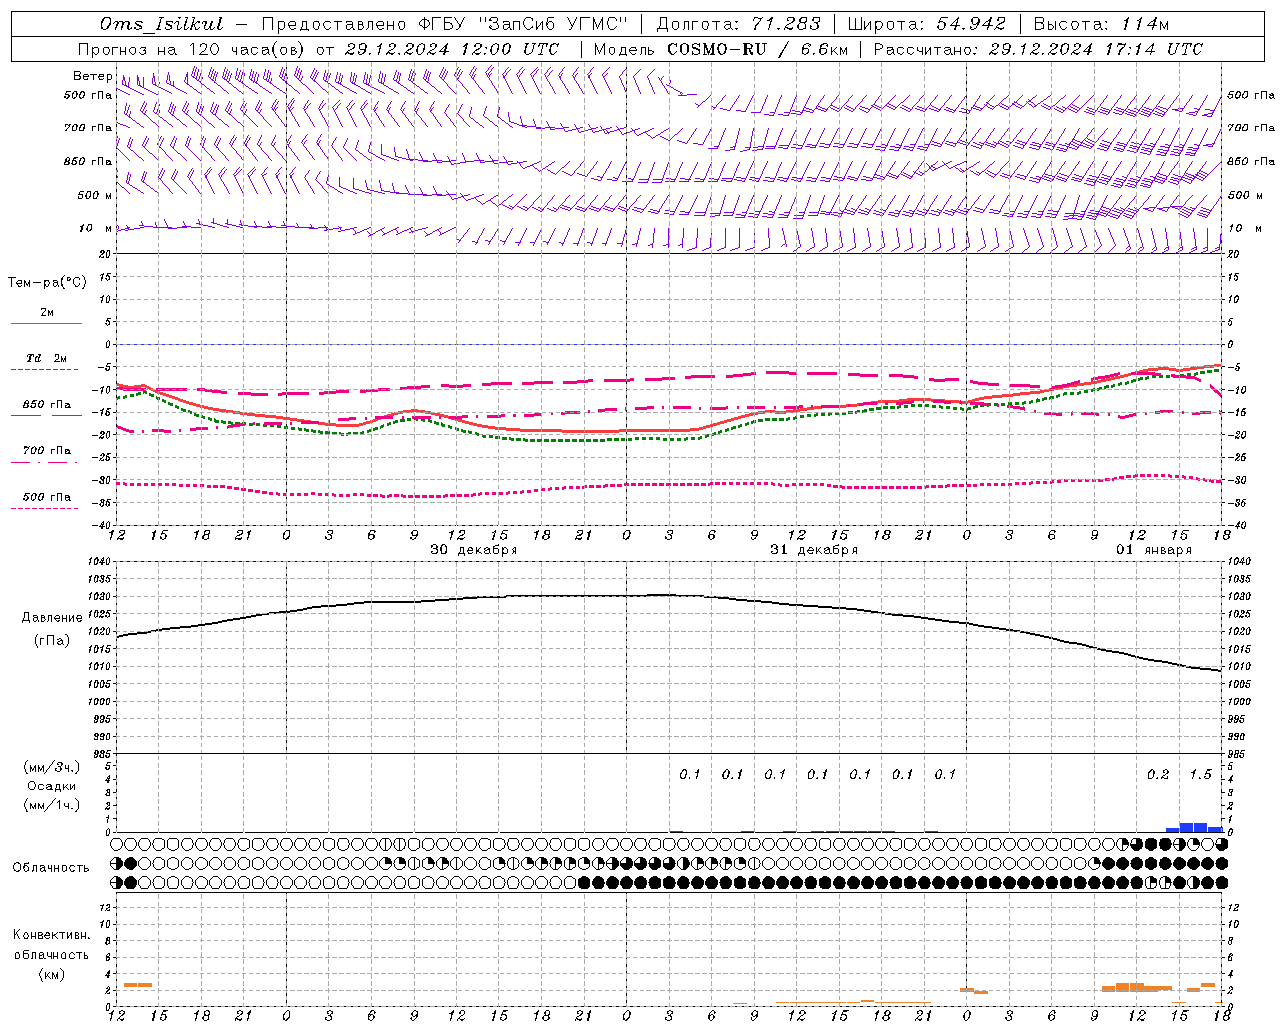The image size is (1280, 1024).
Task: Click the '500 гПа' temperature legend entry
Action: (x=46, y=497)
